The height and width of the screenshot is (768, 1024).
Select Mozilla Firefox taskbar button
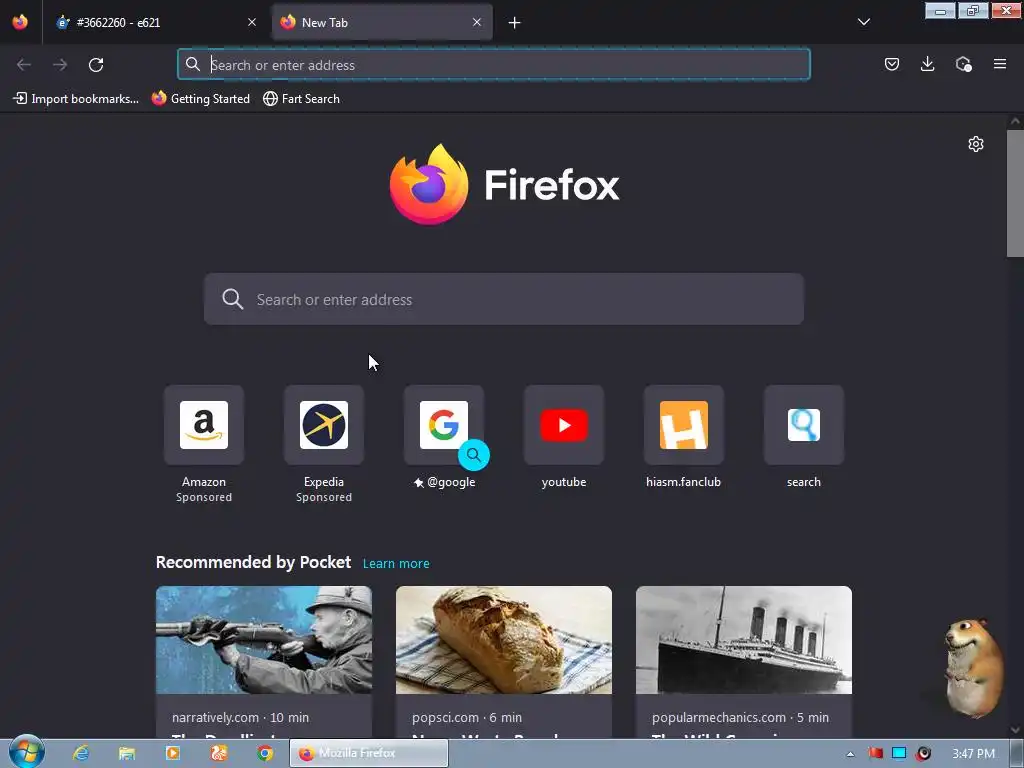click(369, 753)
